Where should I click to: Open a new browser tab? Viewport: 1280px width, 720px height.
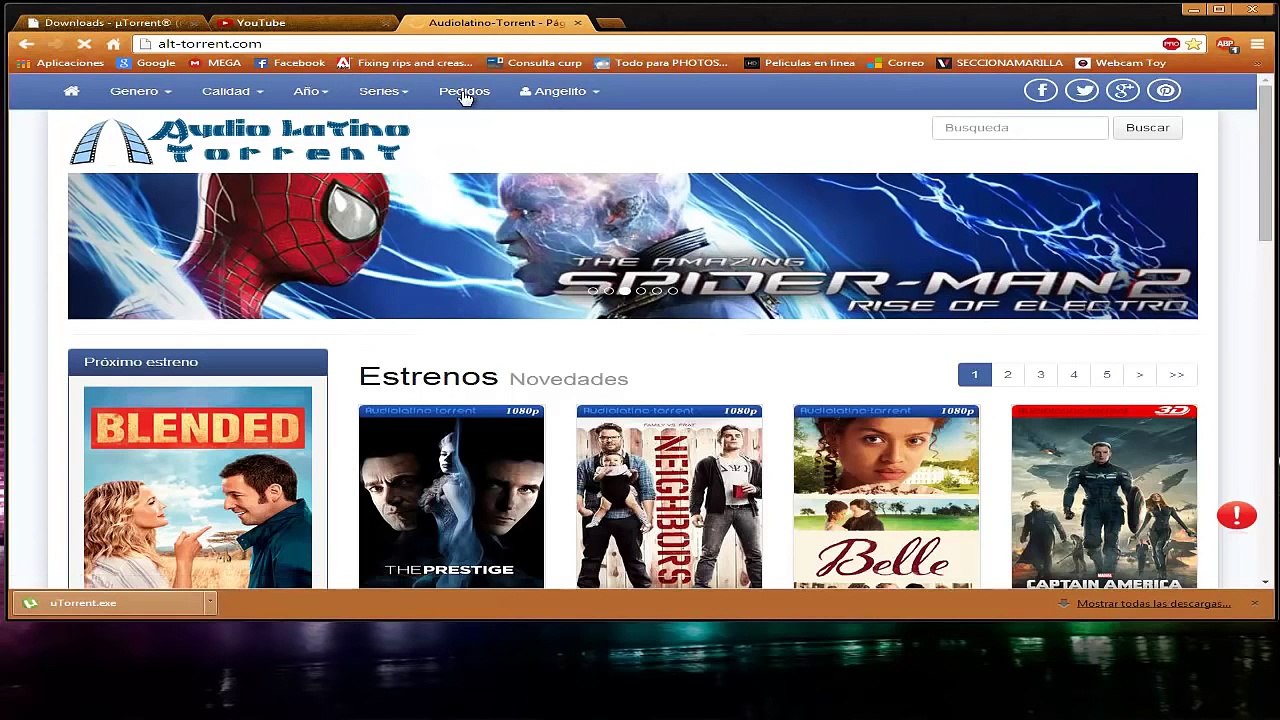point(609,22)
